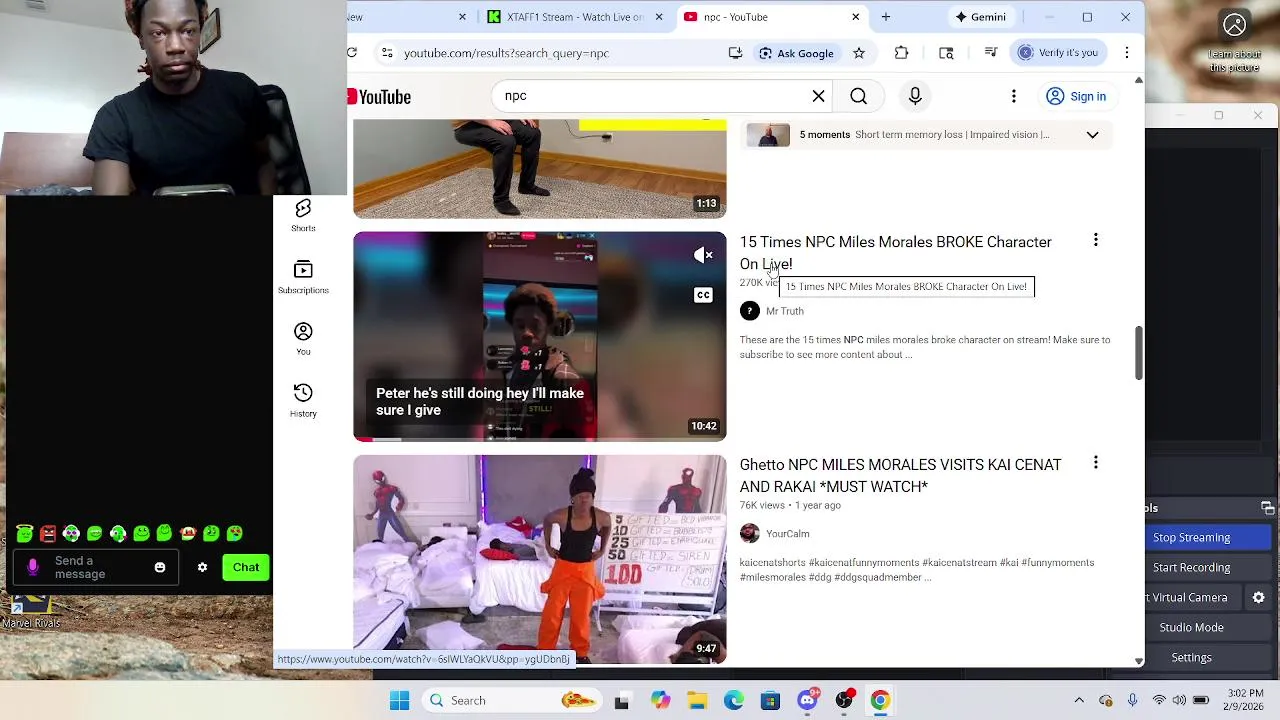Switch to the XTAFF1 Stream tab
This screenshot has height=720, width=1280.
[574, 17]
